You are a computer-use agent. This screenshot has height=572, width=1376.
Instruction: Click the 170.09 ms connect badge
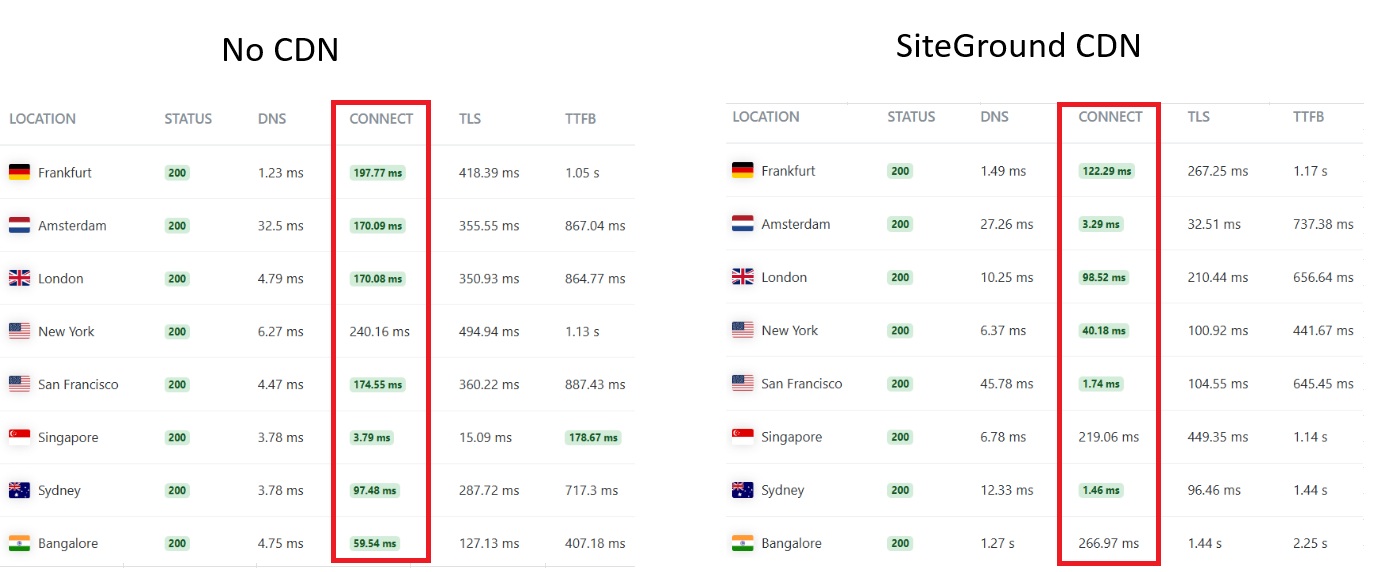tap(378, 225)
